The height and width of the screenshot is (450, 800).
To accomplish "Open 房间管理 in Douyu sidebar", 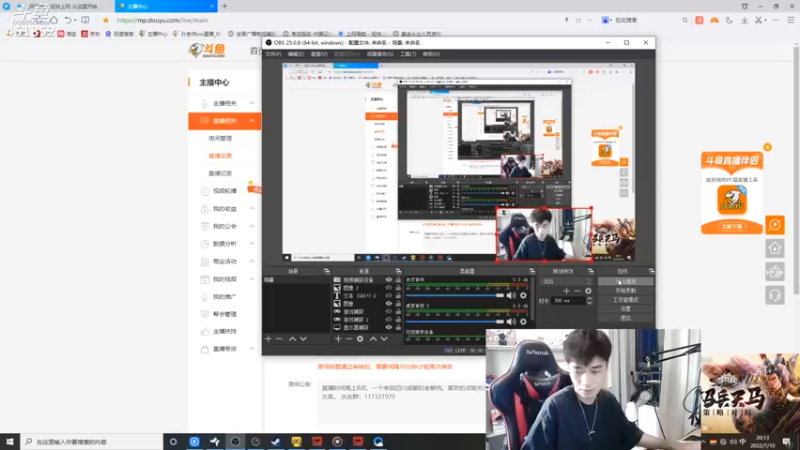I will point(220,138).
